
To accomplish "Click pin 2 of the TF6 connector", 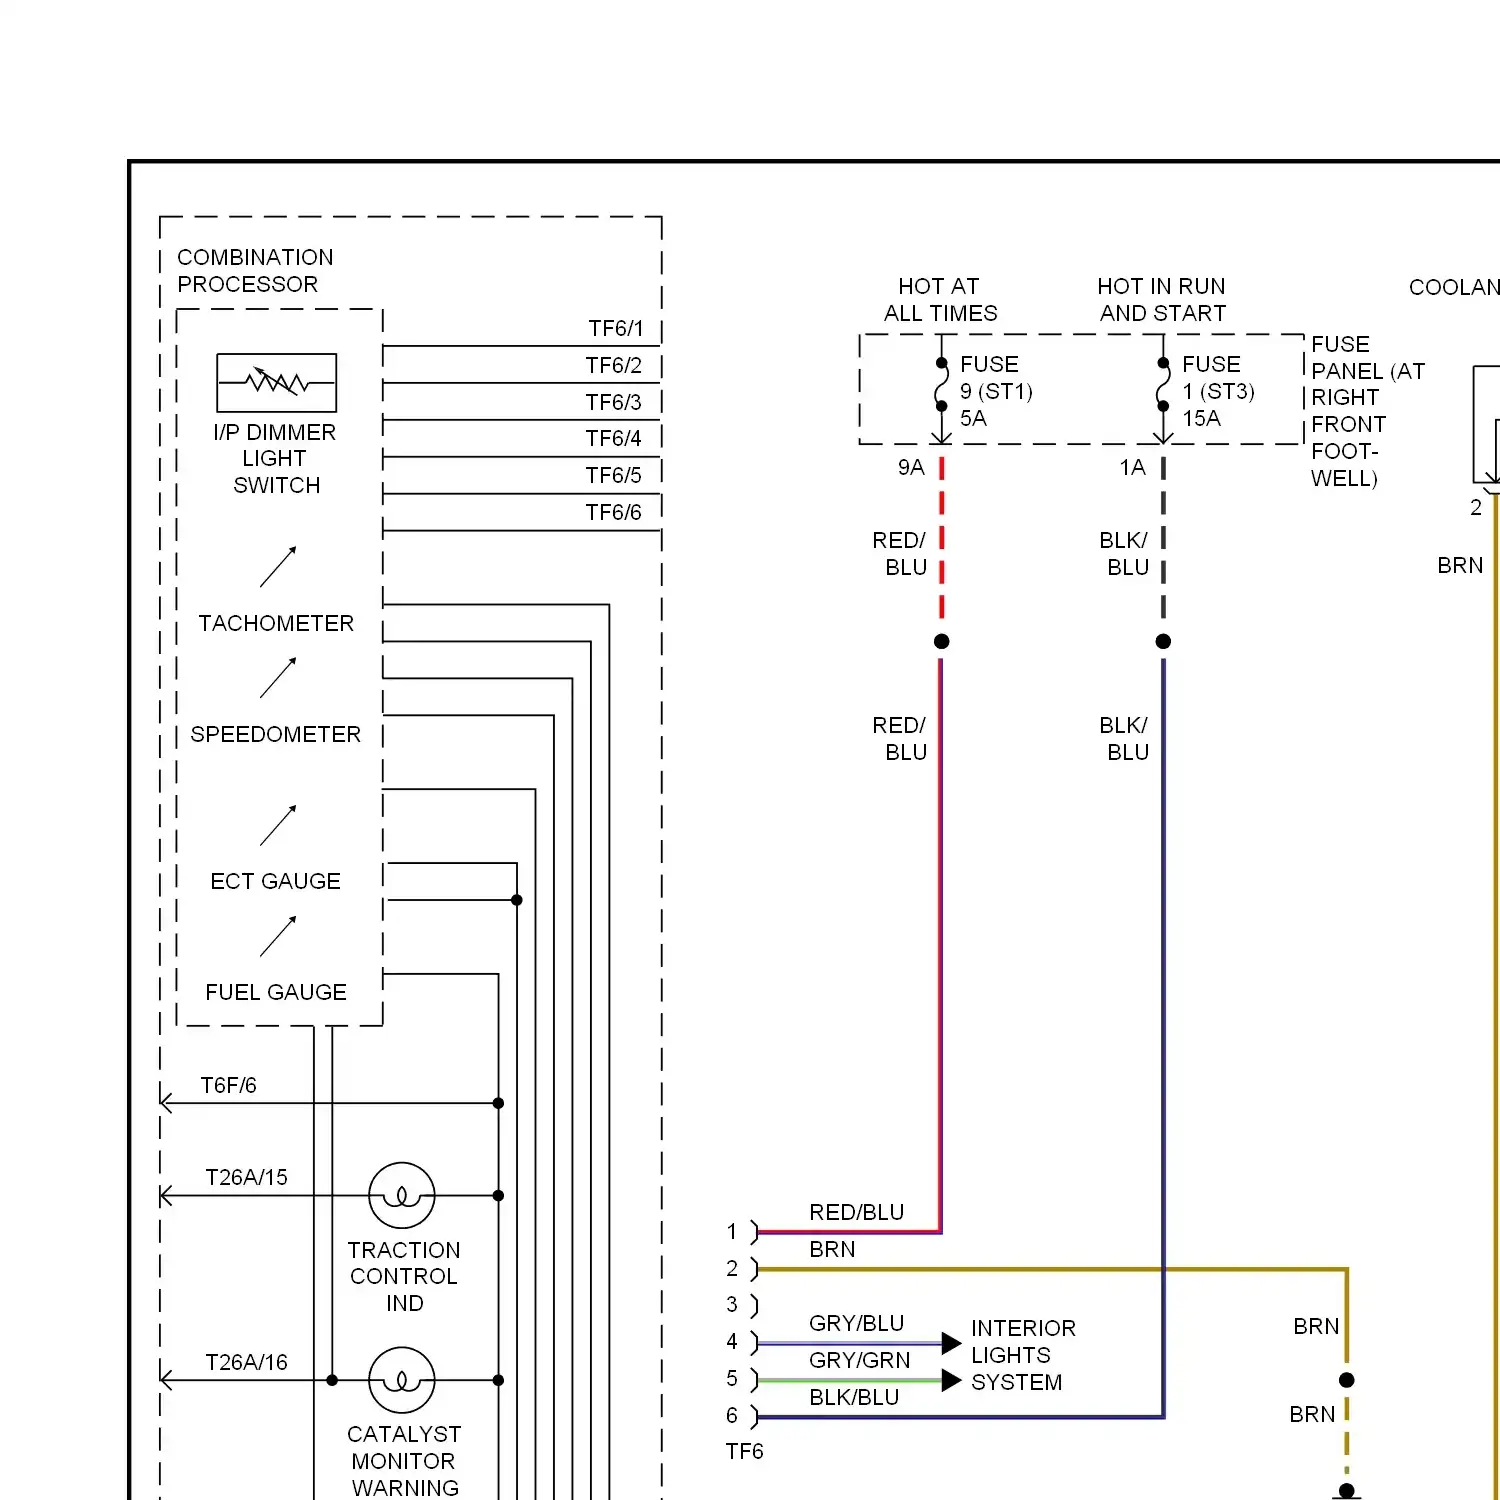I will pyautogui.click(x=732, y=1268).
